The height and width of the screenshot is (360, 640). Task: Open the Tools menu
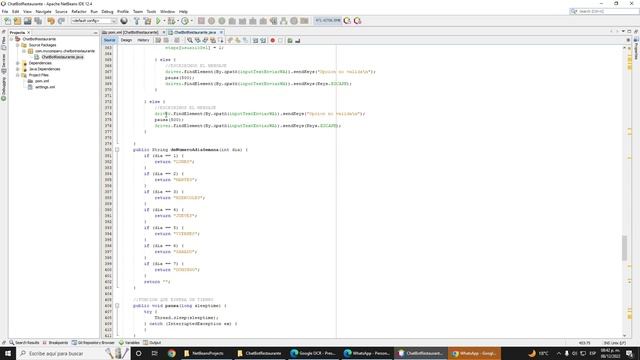151,11
